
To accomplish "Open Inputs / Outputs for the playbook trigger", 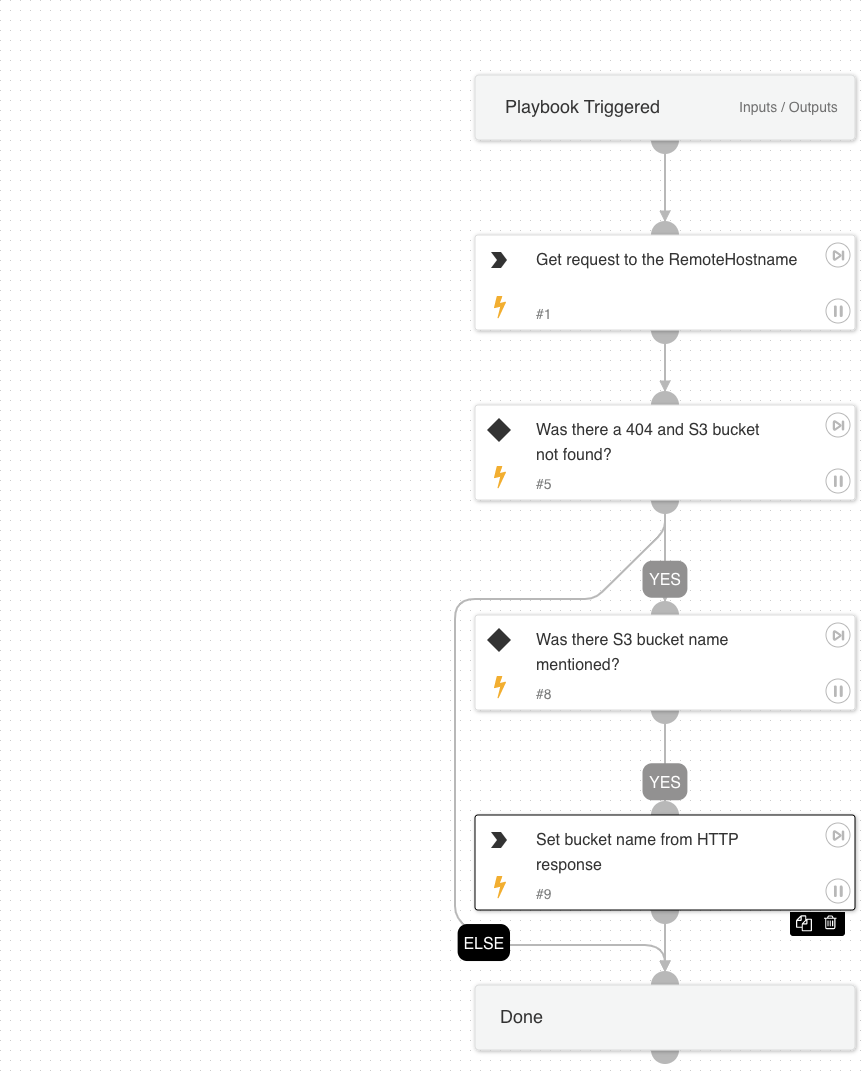I will [x=788, y=107].
